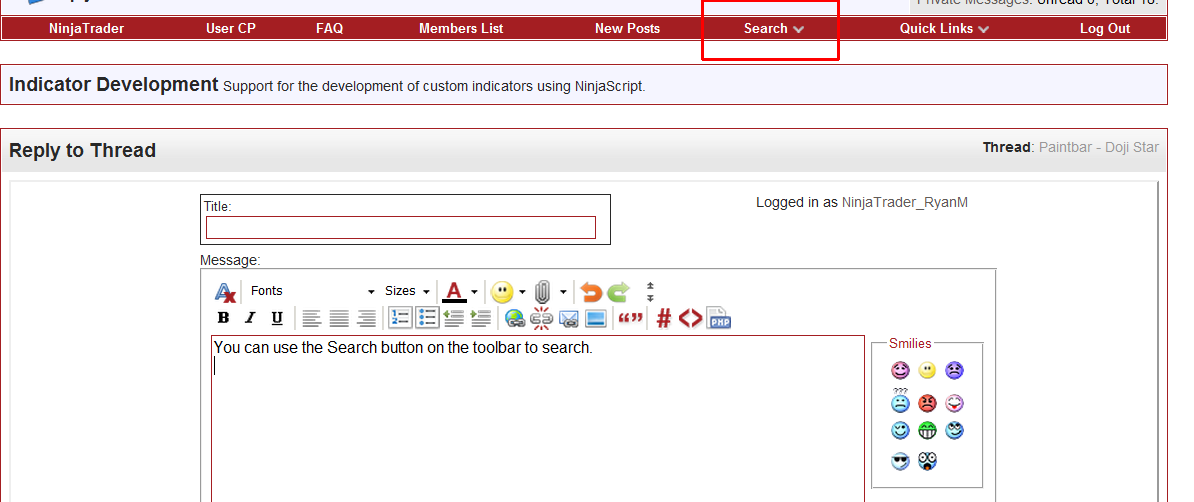Viewport: 1194px width, 502px height.
Task: Open the Search menu in navbar
Action: point(774,28)
